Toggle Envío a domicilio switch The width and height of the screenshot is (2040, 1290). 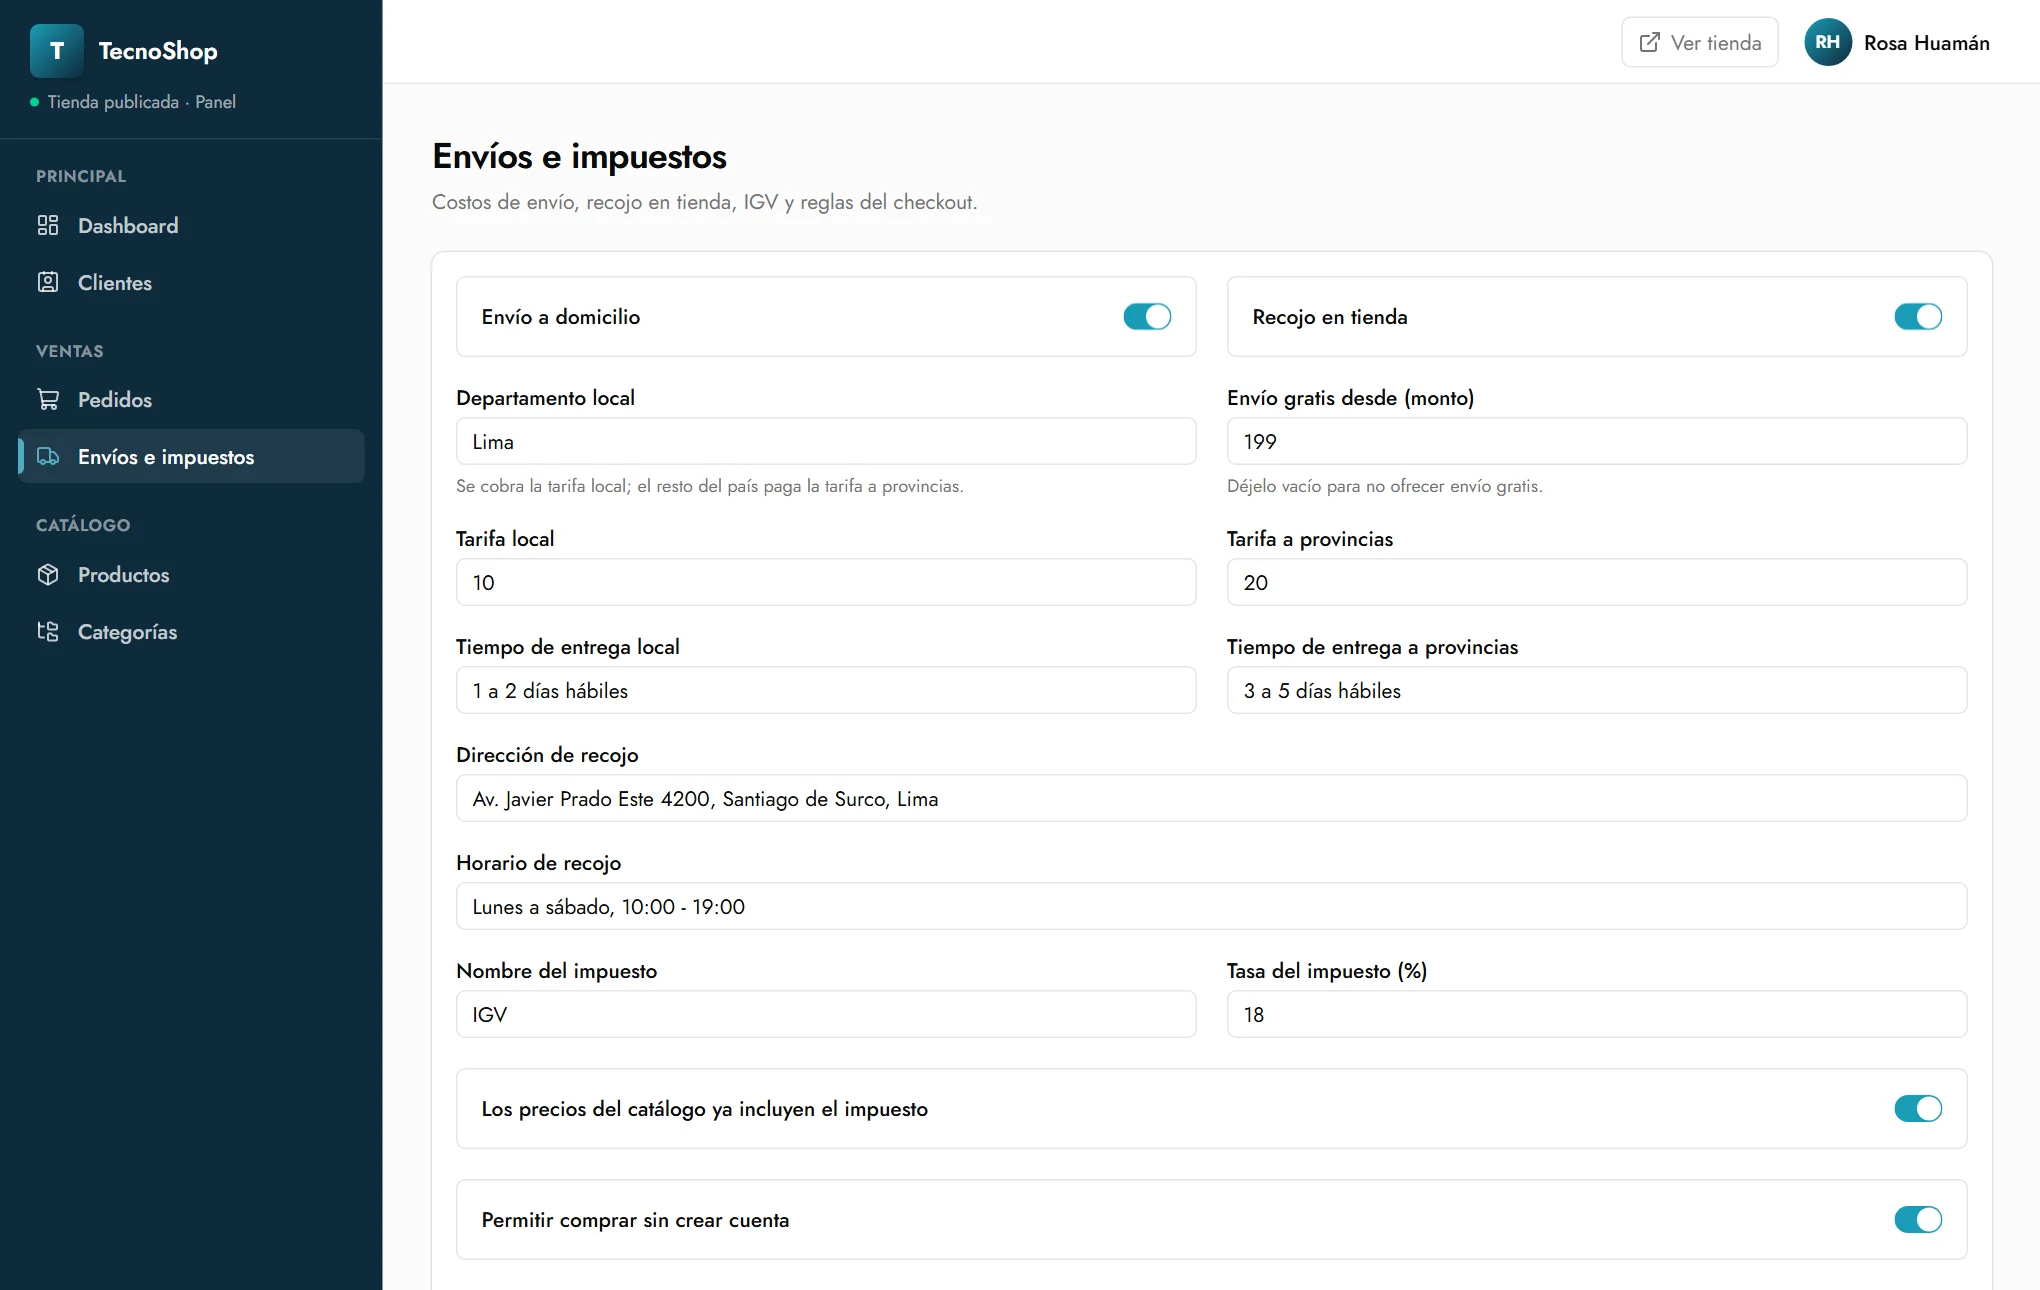coord(1147,317)
